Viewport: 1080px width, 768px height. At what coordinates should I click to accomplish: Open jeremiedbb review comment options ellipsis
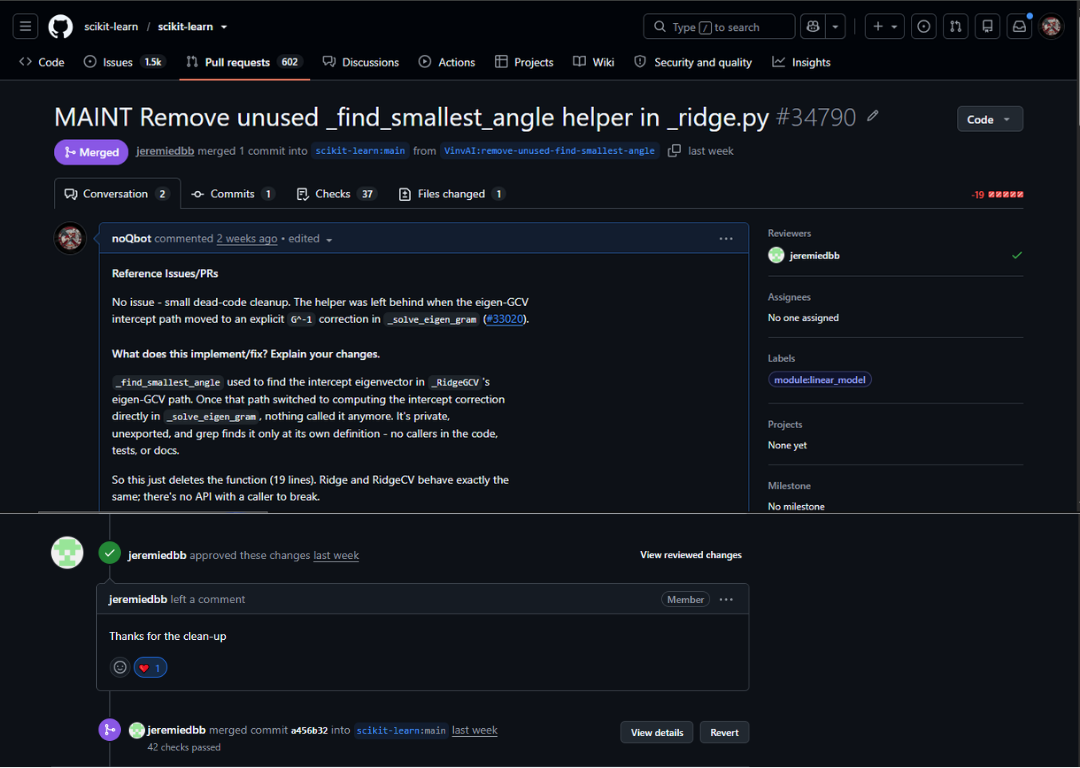click(x=726, y=599)
